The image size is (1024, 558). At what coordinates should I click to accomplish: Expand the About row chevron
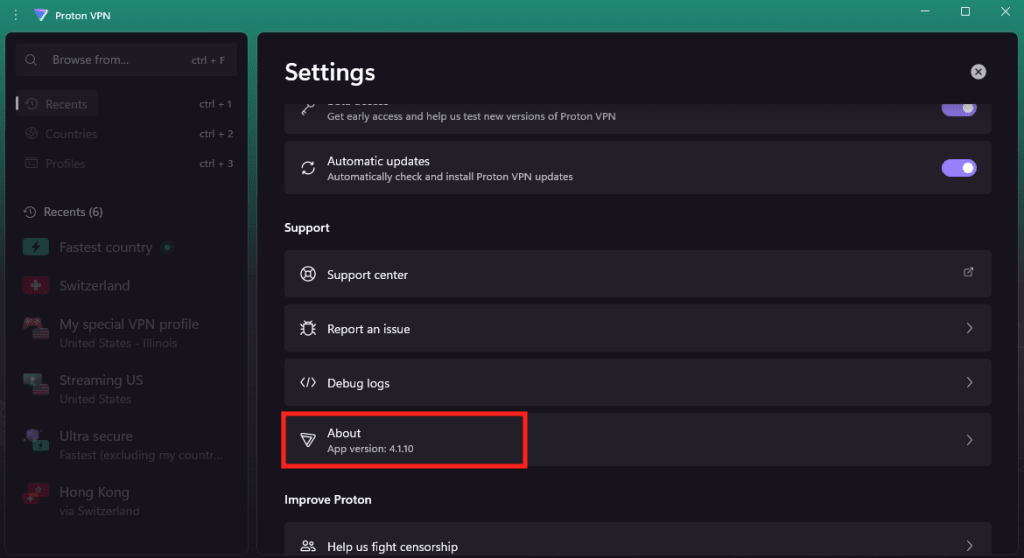coord(969,440)
